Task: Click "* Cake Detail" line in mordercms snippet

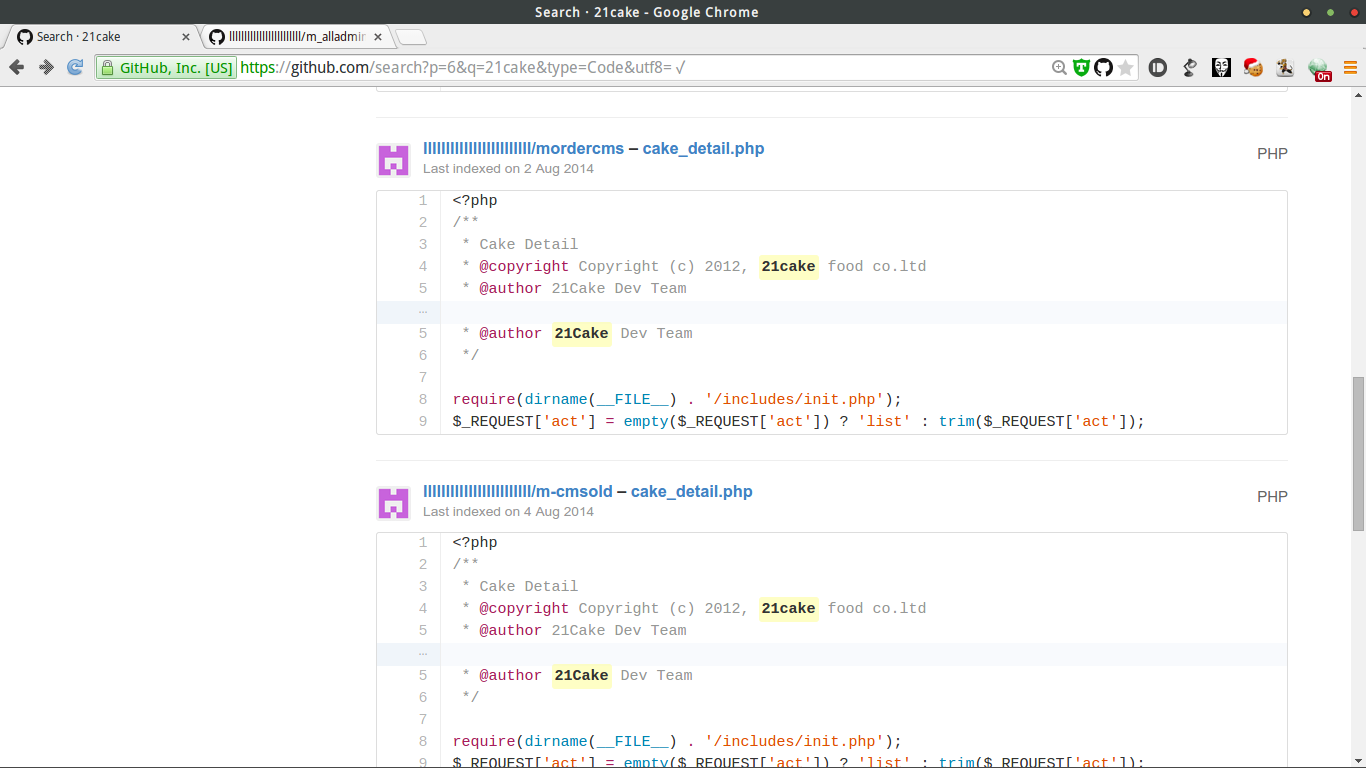Action: point(520,245)
